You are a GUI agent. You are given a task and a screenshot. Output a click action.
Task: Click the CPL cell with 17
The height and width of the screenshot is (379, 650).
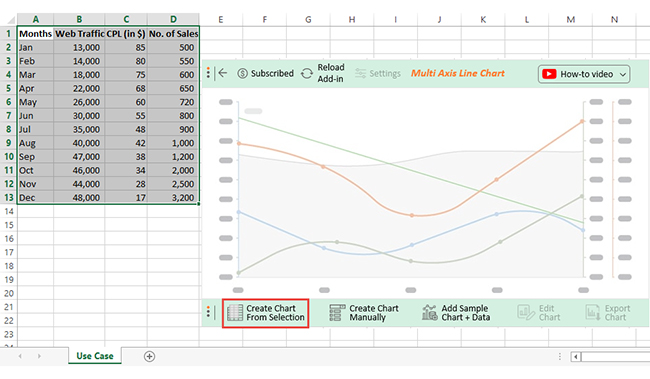point(126,197)
